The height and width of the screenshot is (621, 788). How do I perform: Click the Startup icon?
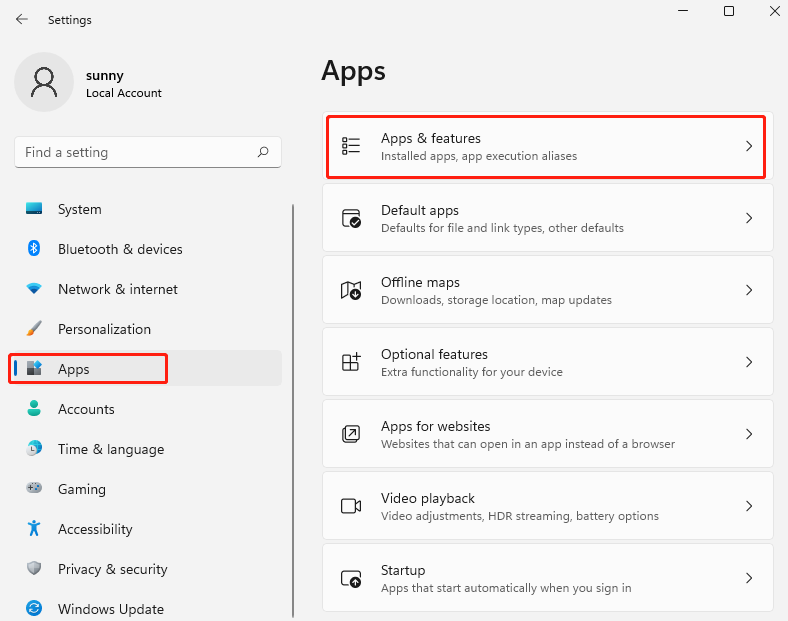[351, 578]
